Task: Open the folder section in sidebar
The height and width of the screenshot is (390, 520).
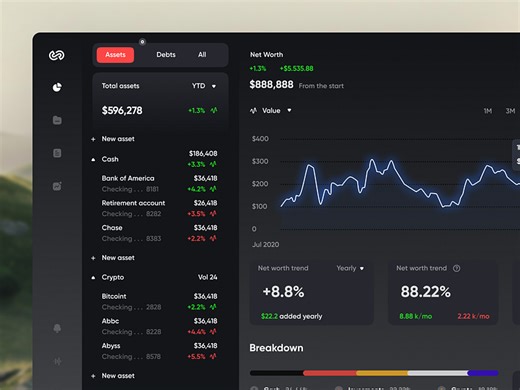Action: [57, 120]
